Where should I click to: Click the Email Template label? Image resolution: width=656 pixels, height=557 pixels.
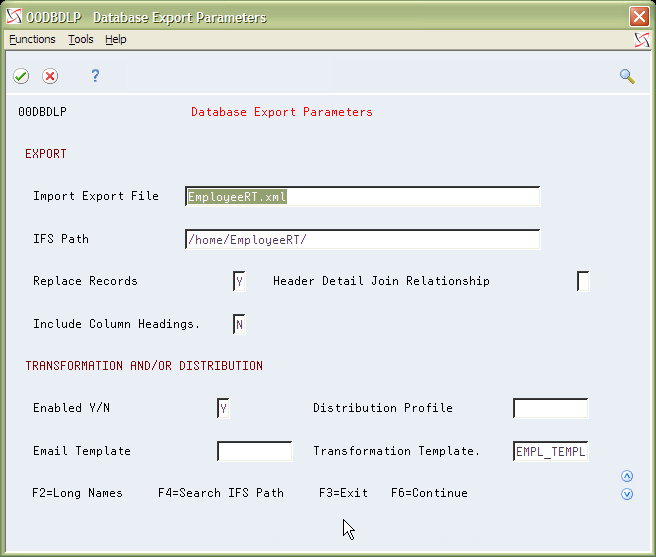[82, 451]
